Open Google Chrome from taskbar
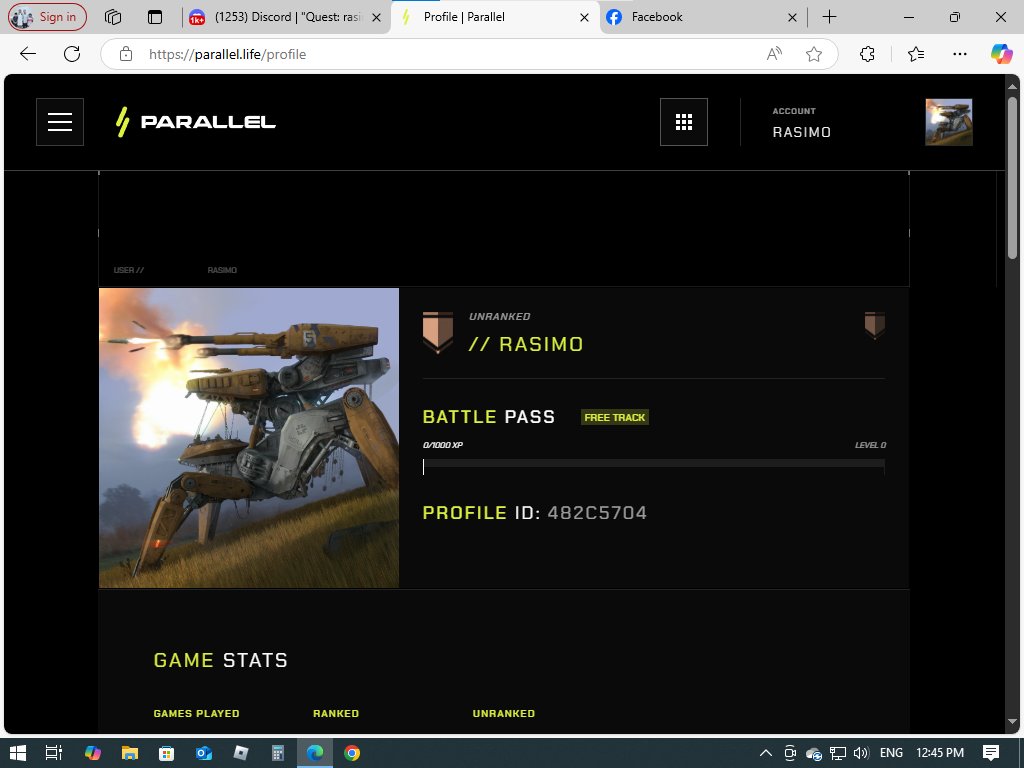Image resolution: width=1024 pixels, height=768 pixels. click(x=351, y=753)
